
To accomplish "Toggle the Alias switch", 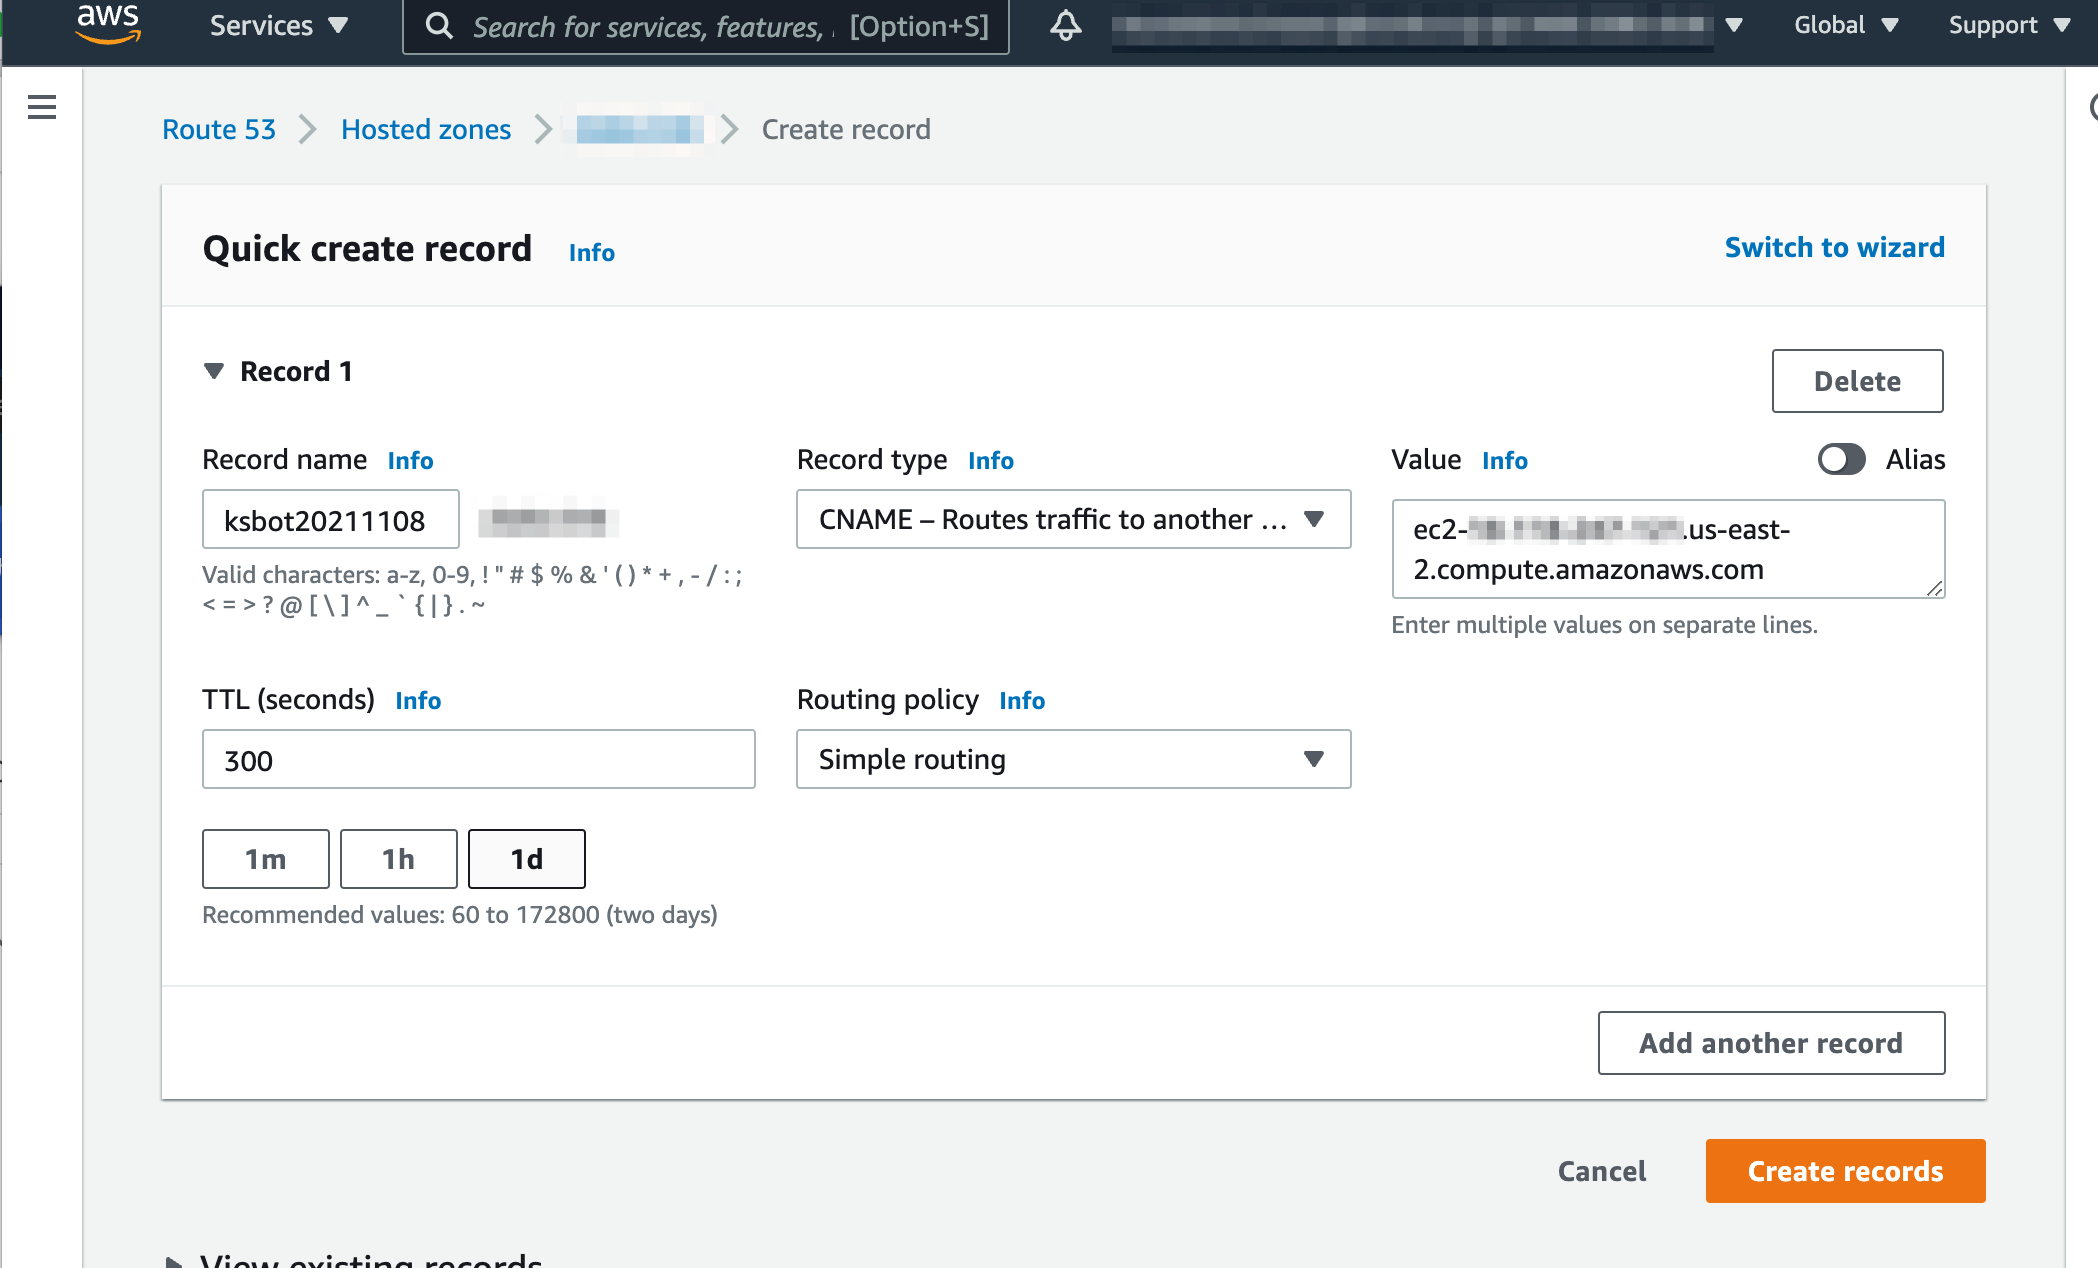I will (1841, 459).
